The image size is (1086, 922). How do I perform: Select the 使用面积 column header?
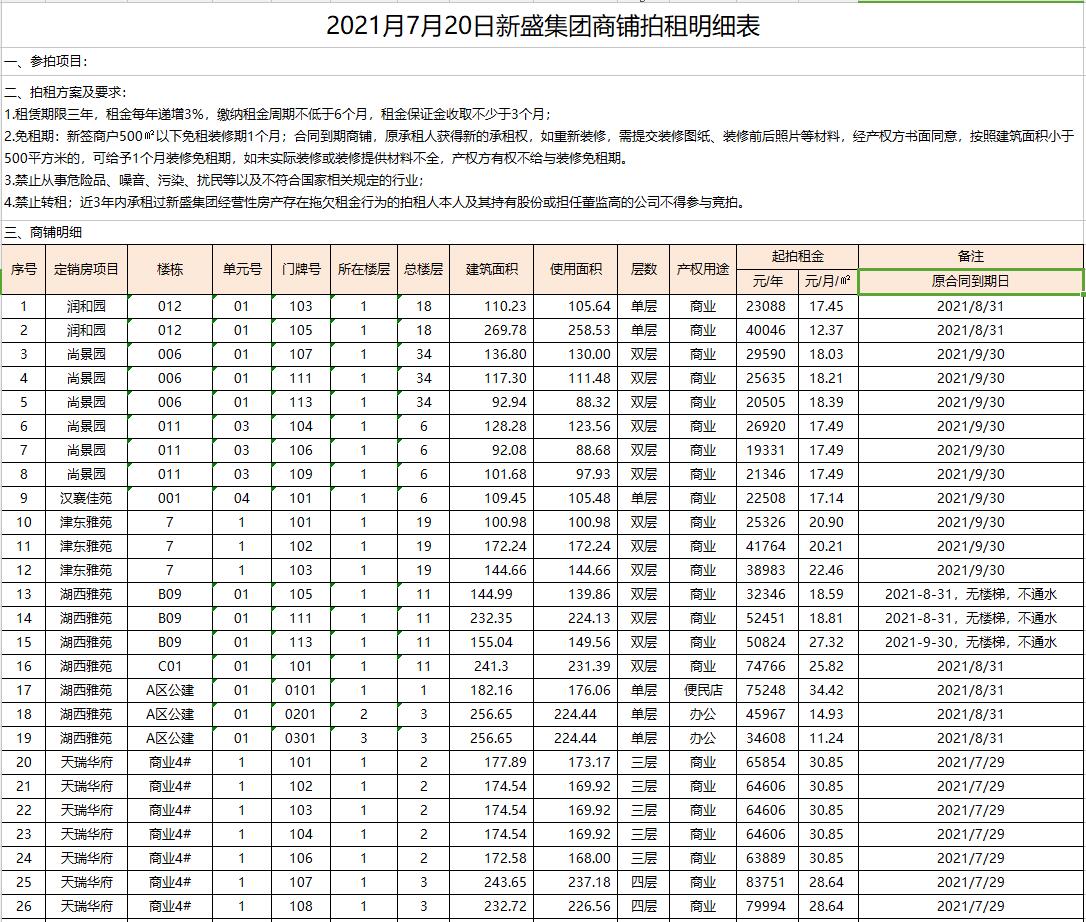point(575,269)
